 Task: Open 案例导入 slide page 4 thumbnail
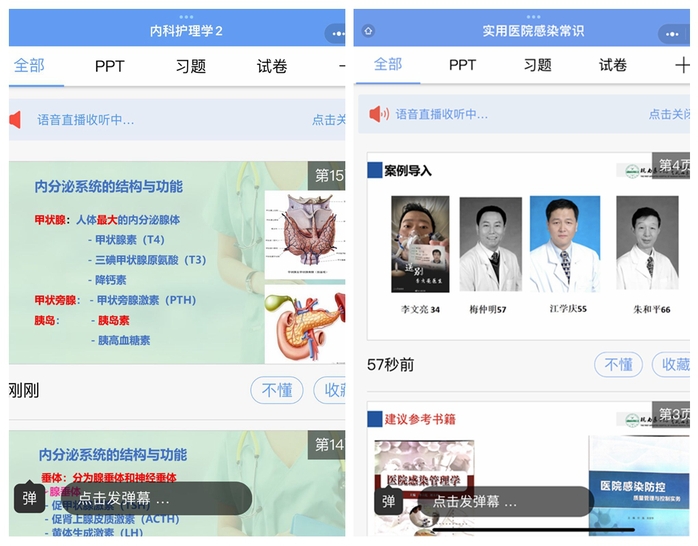(x=528, y=247)
